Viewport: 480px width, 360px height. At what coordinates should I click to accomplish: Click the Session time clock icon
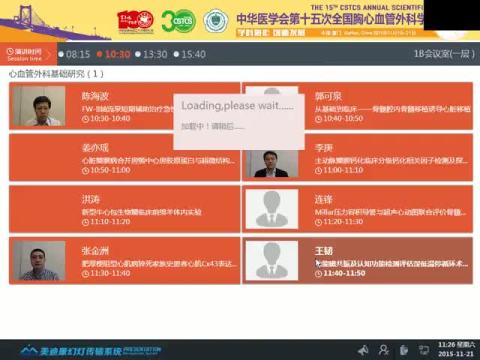10,51
